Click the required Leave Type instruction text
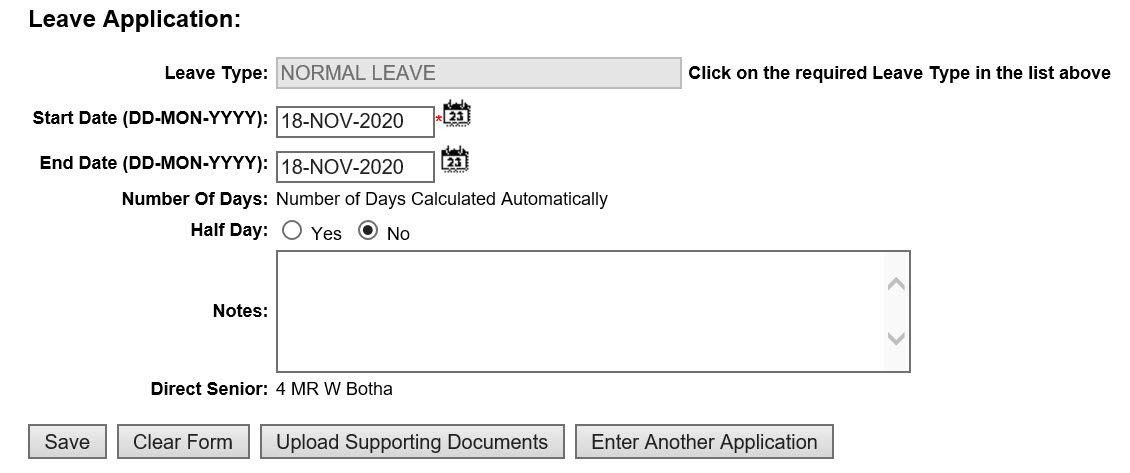Image resolution: width=1130 pixels, height=473 pixels. tap(899, 73)
